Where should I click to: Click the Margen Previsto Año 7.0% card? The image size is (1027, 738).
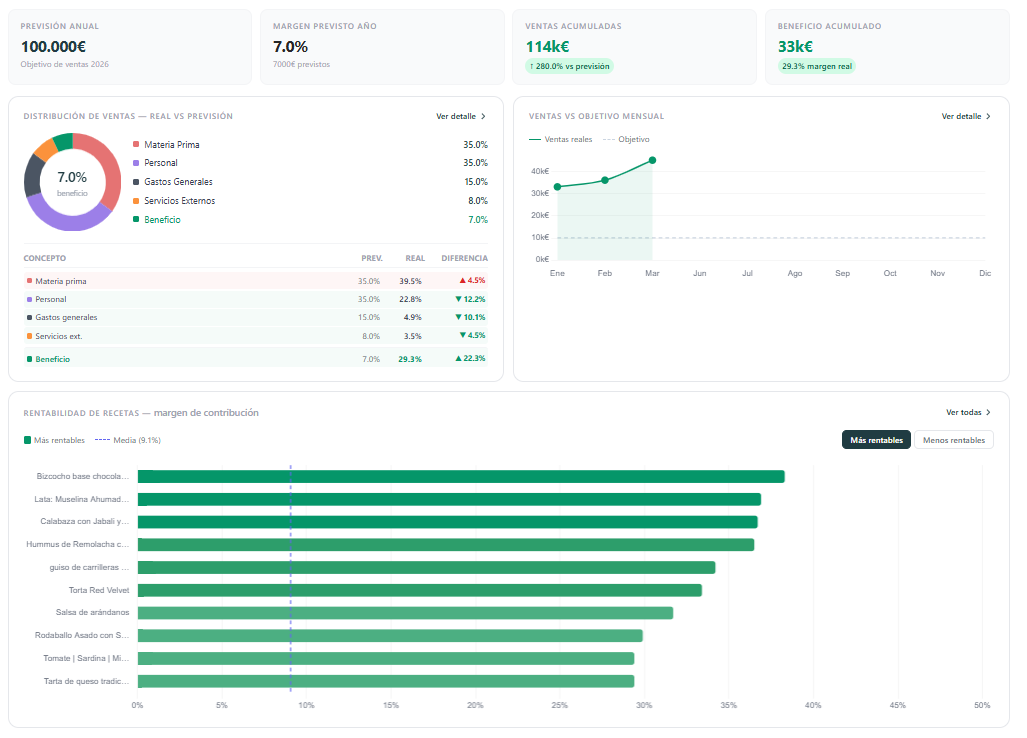click(x=382, y=46)
